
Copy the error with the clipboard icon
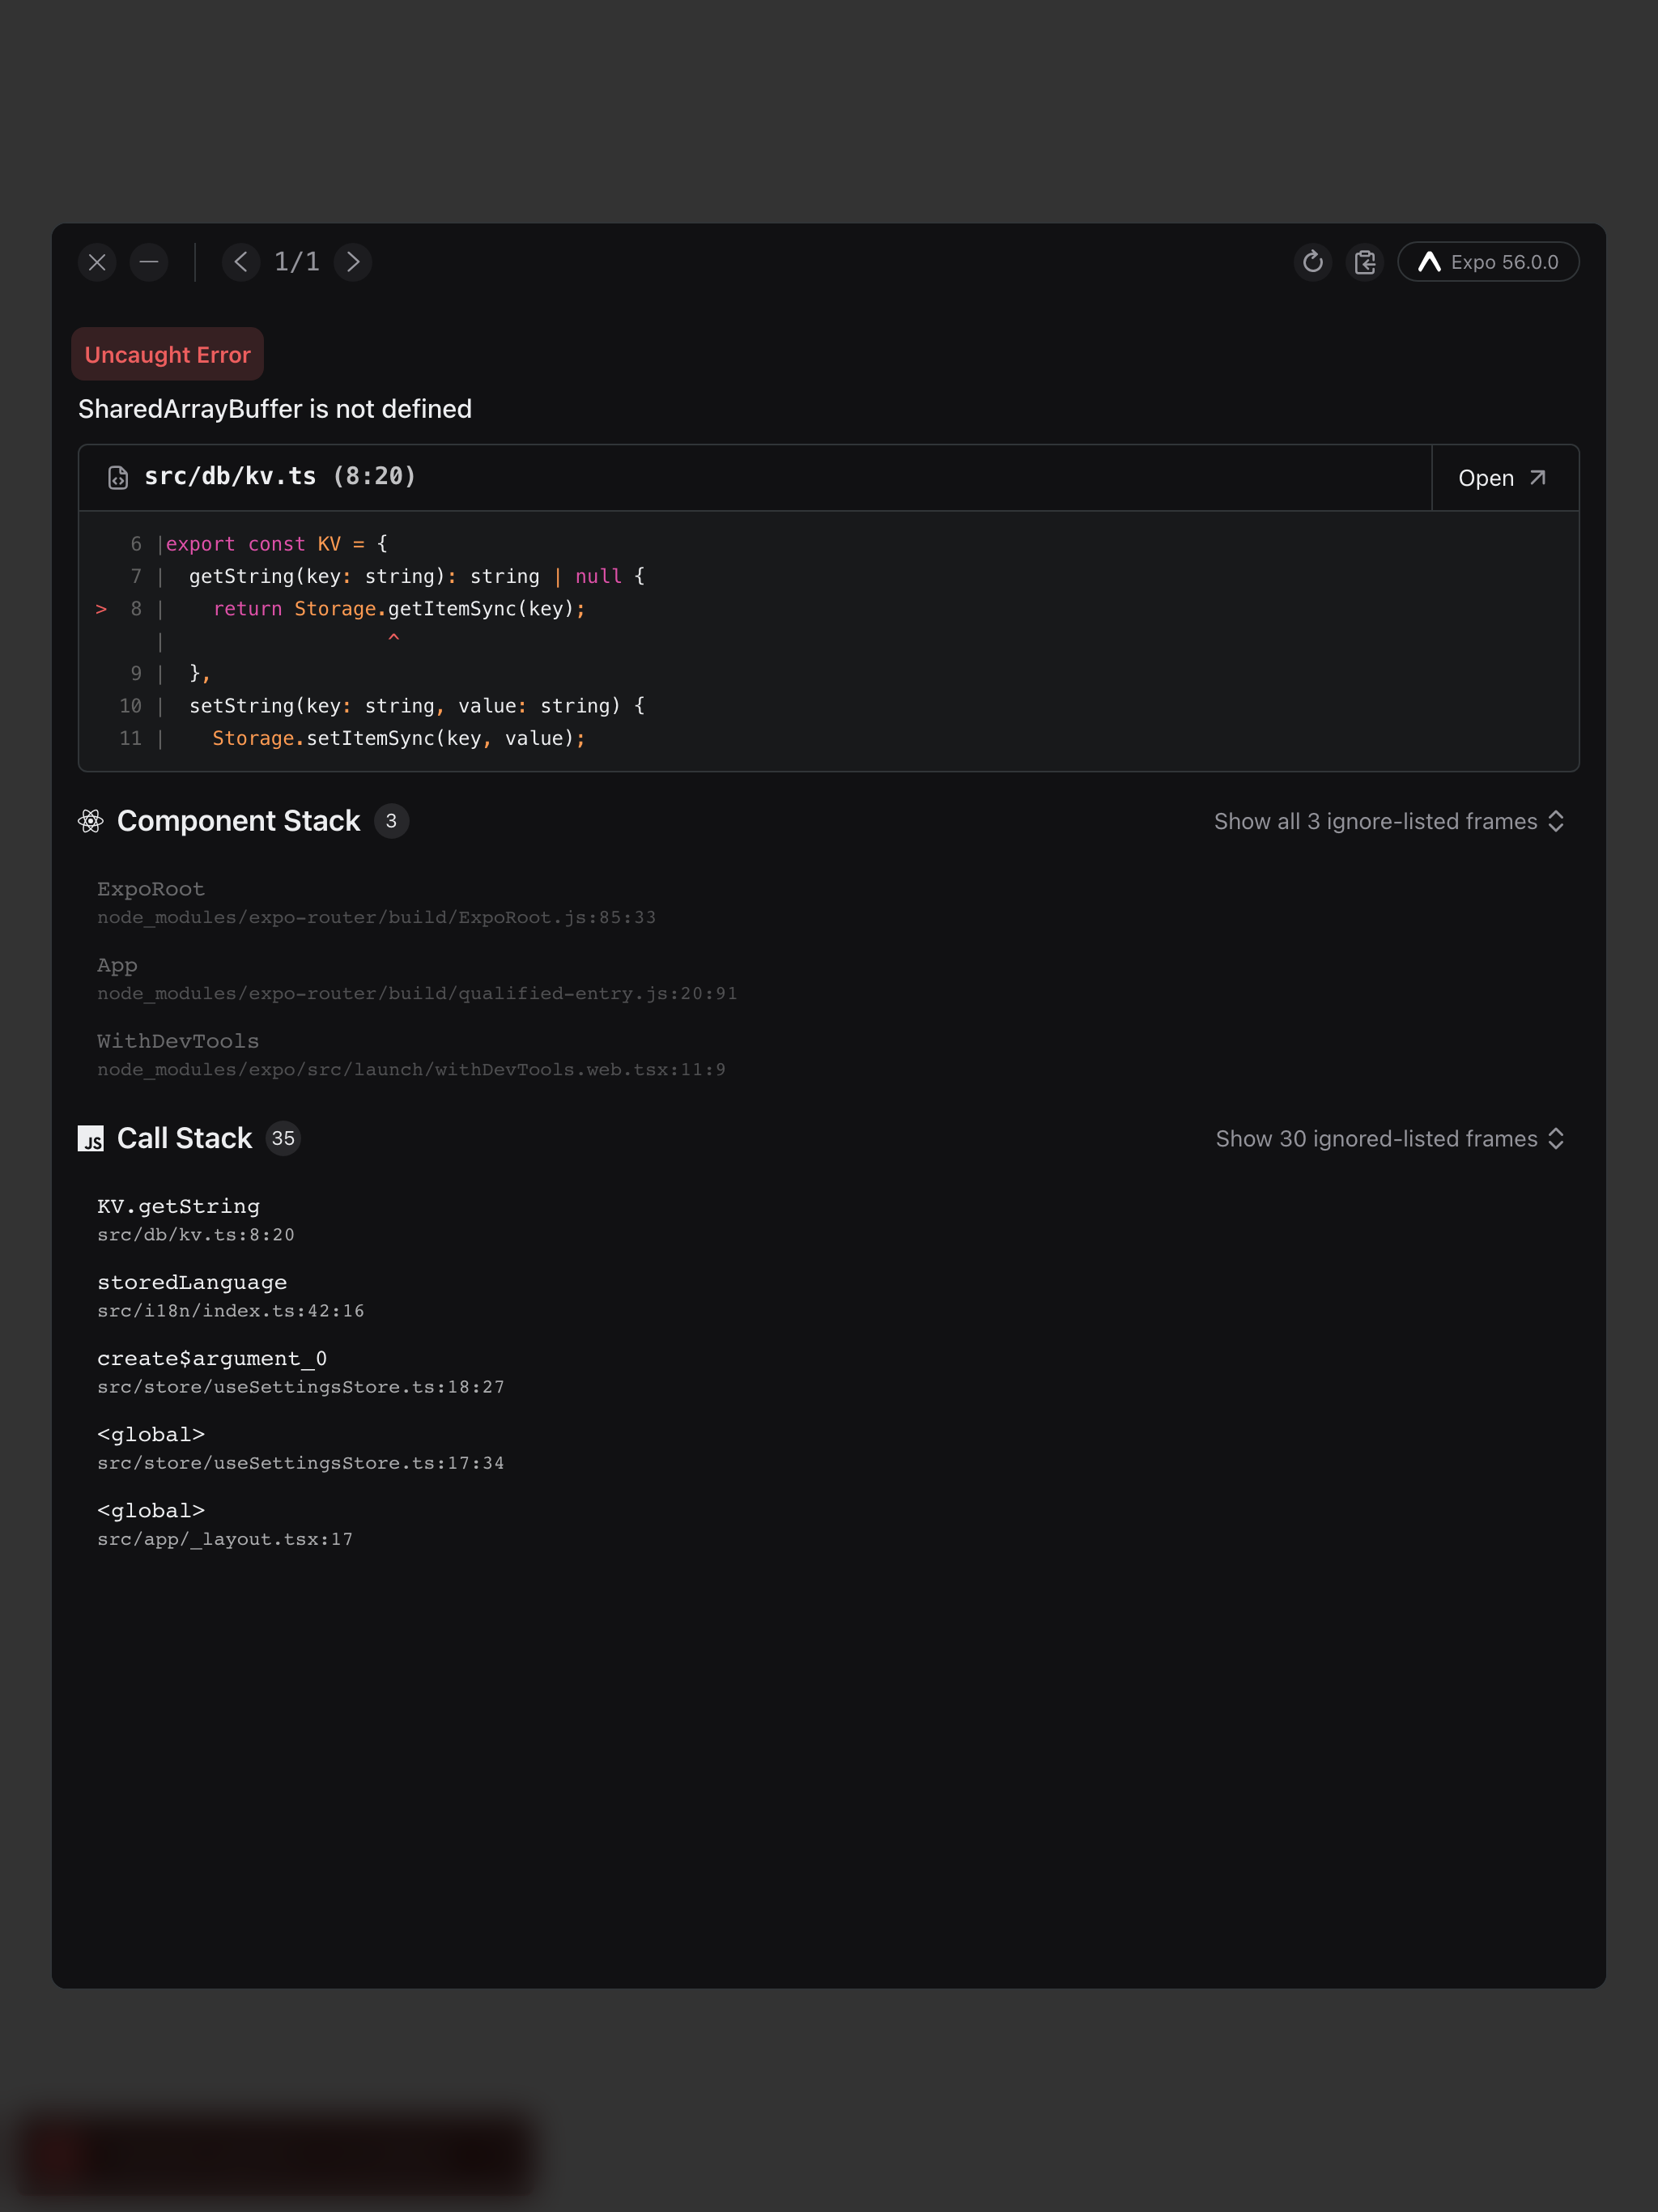1365,262
